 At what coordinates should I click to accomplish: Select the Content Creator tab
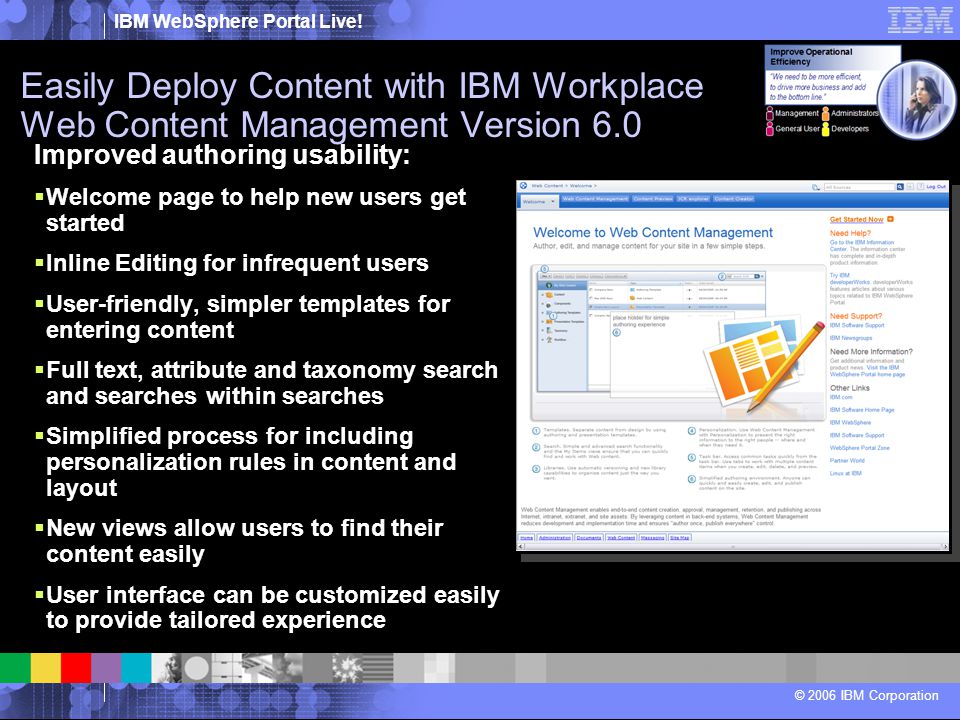(733, 199)
